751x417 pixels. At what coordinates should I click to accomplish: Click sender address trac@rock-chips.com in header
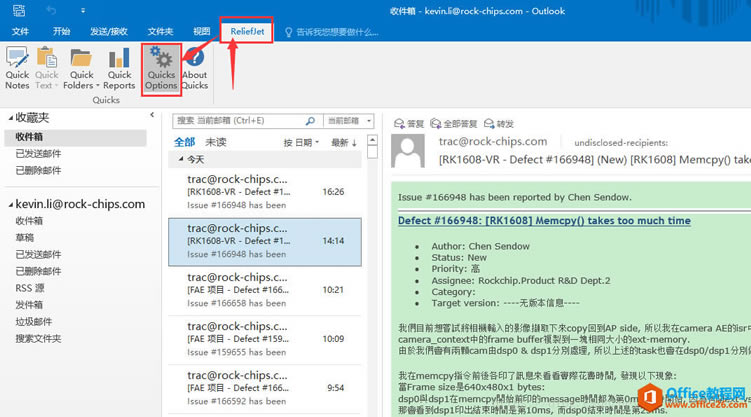pyautogui.click(x=493, y=142)
